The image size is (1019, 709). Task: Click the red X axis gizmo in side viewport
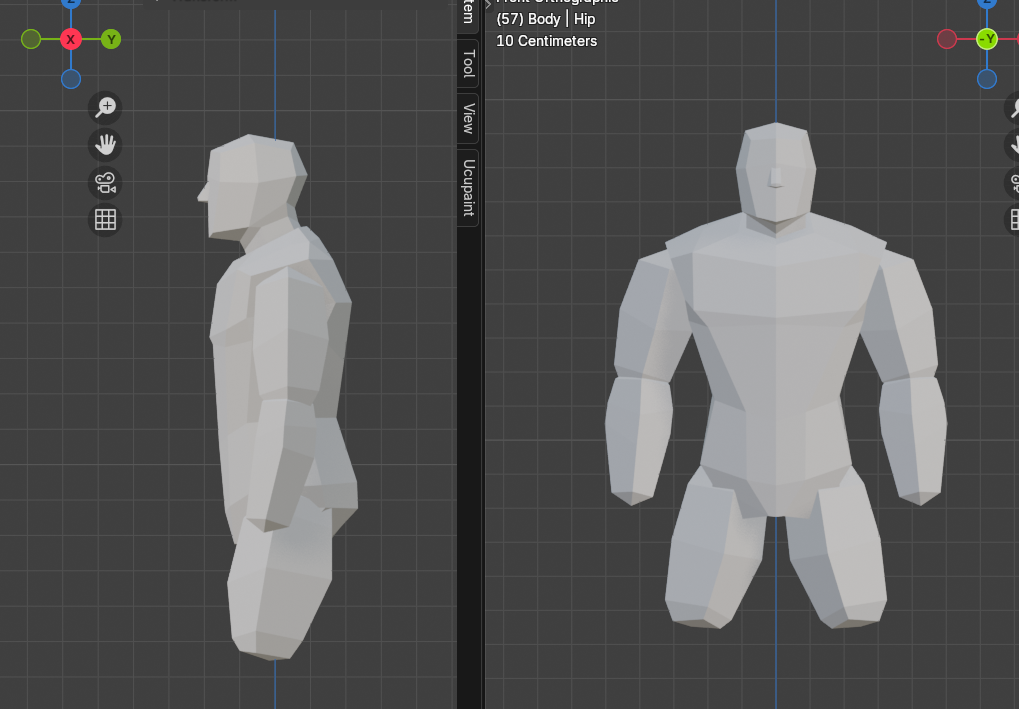(x=71, y=40)
